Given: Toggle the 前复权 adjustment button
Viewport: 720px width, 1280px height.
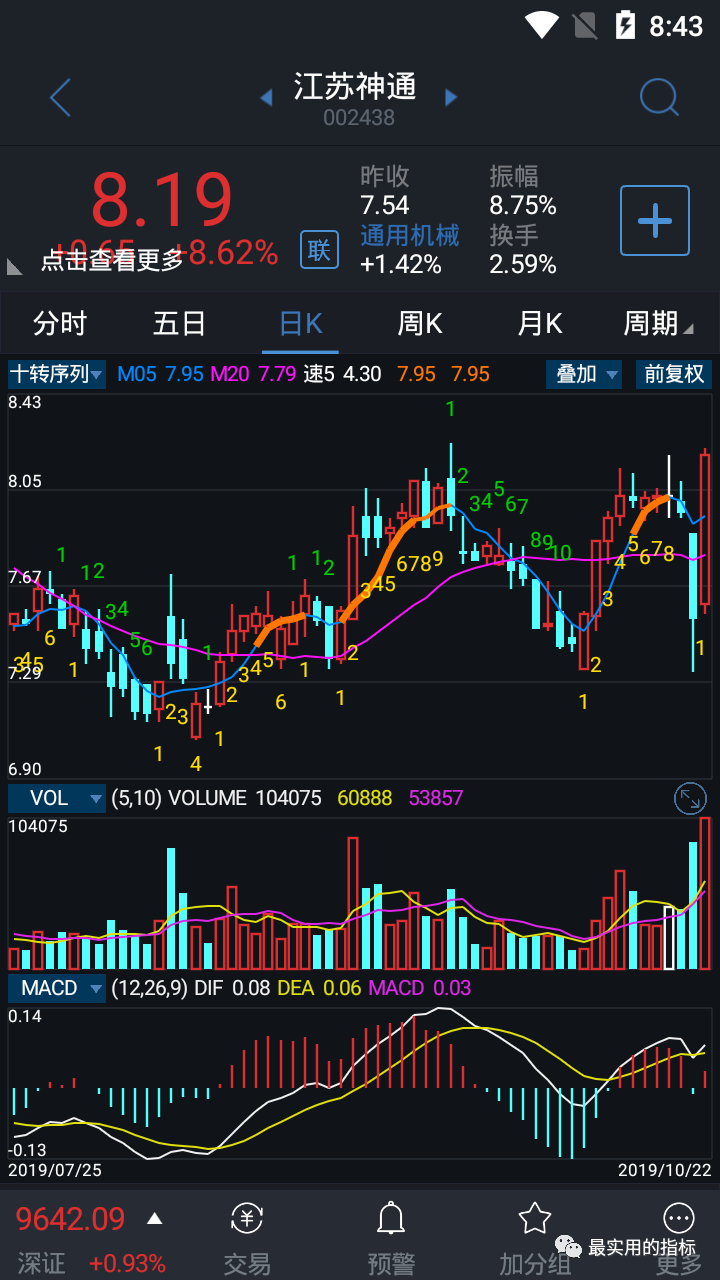Looking at the screenshot, I should click(x=674, y=375).
